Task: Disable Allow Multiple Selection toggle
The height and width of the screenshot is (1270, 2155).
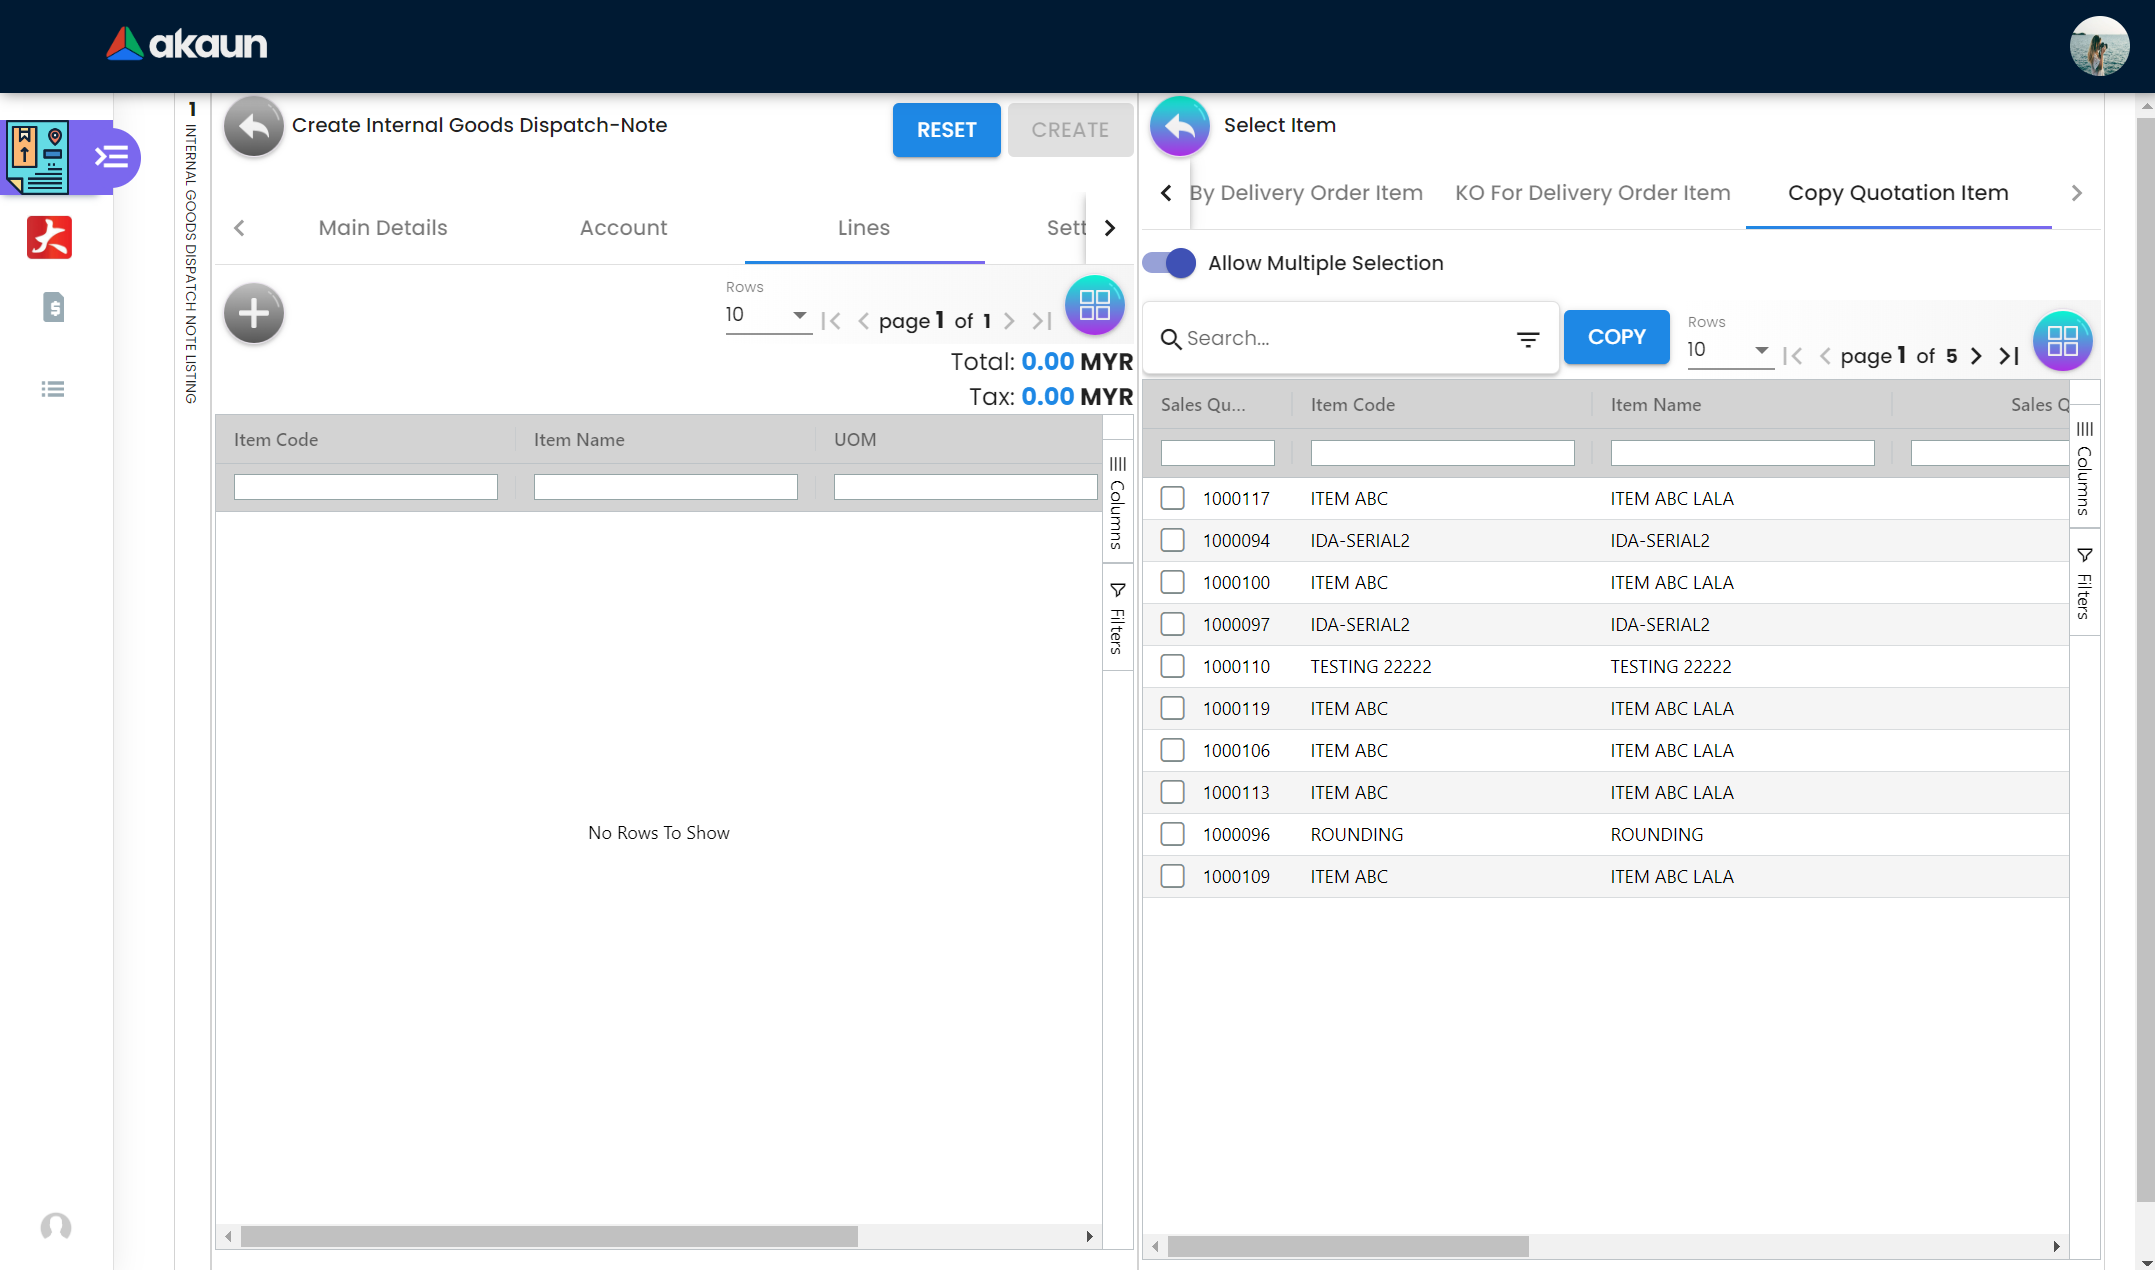Action: pos(1169,263)
